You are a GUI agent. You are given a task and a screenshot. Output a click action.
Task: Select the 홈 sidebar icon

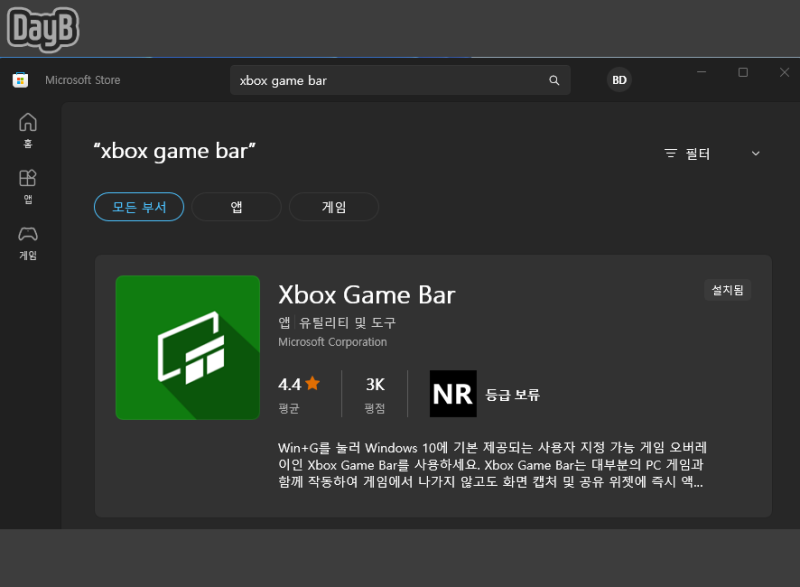(x=28, y=125)
